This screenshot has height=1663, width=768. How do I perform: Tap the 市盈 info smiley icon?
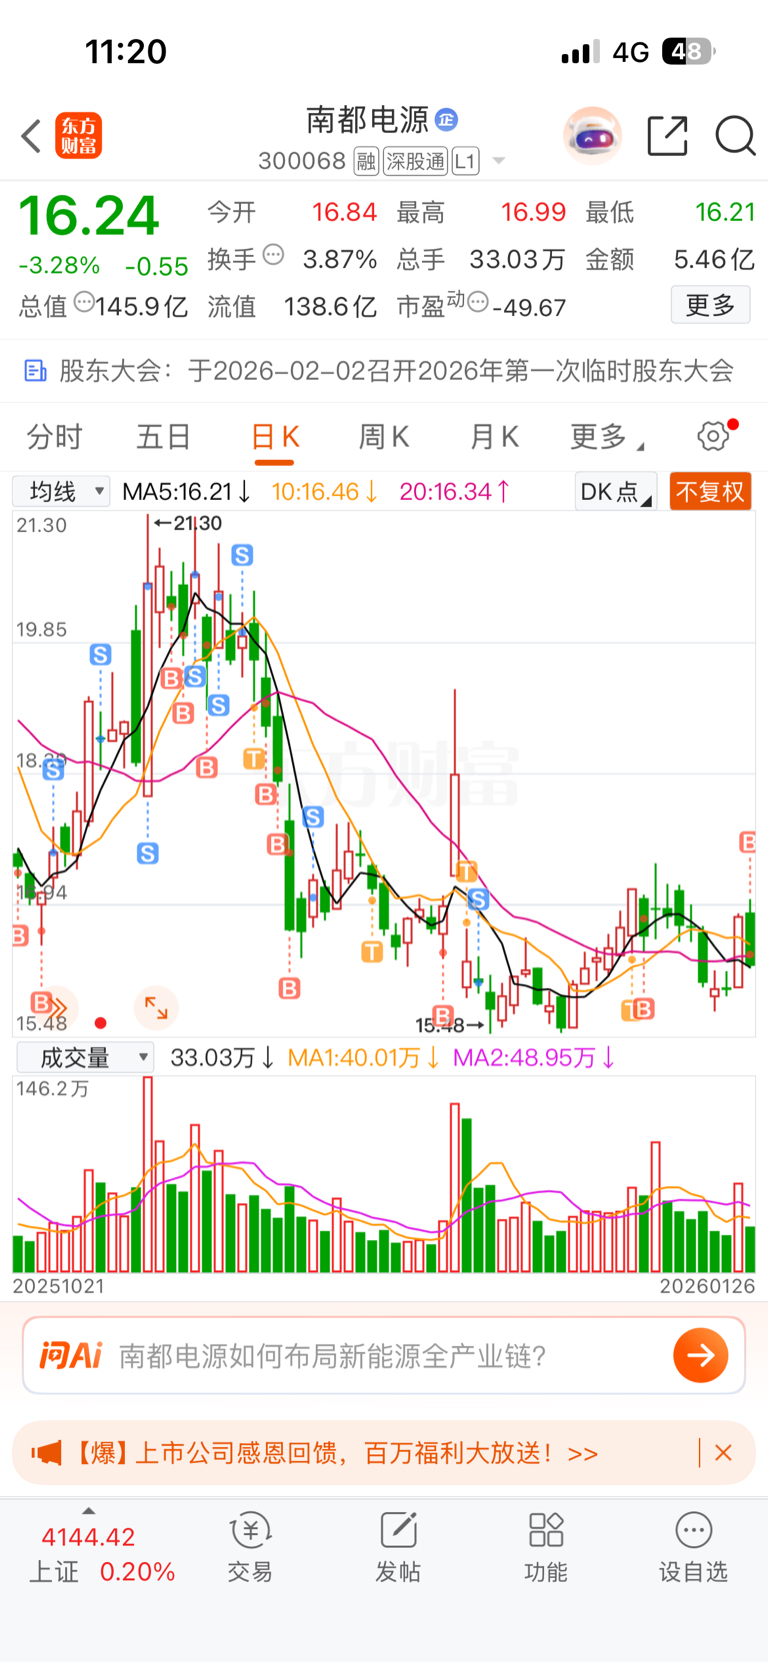coord(478,301)
